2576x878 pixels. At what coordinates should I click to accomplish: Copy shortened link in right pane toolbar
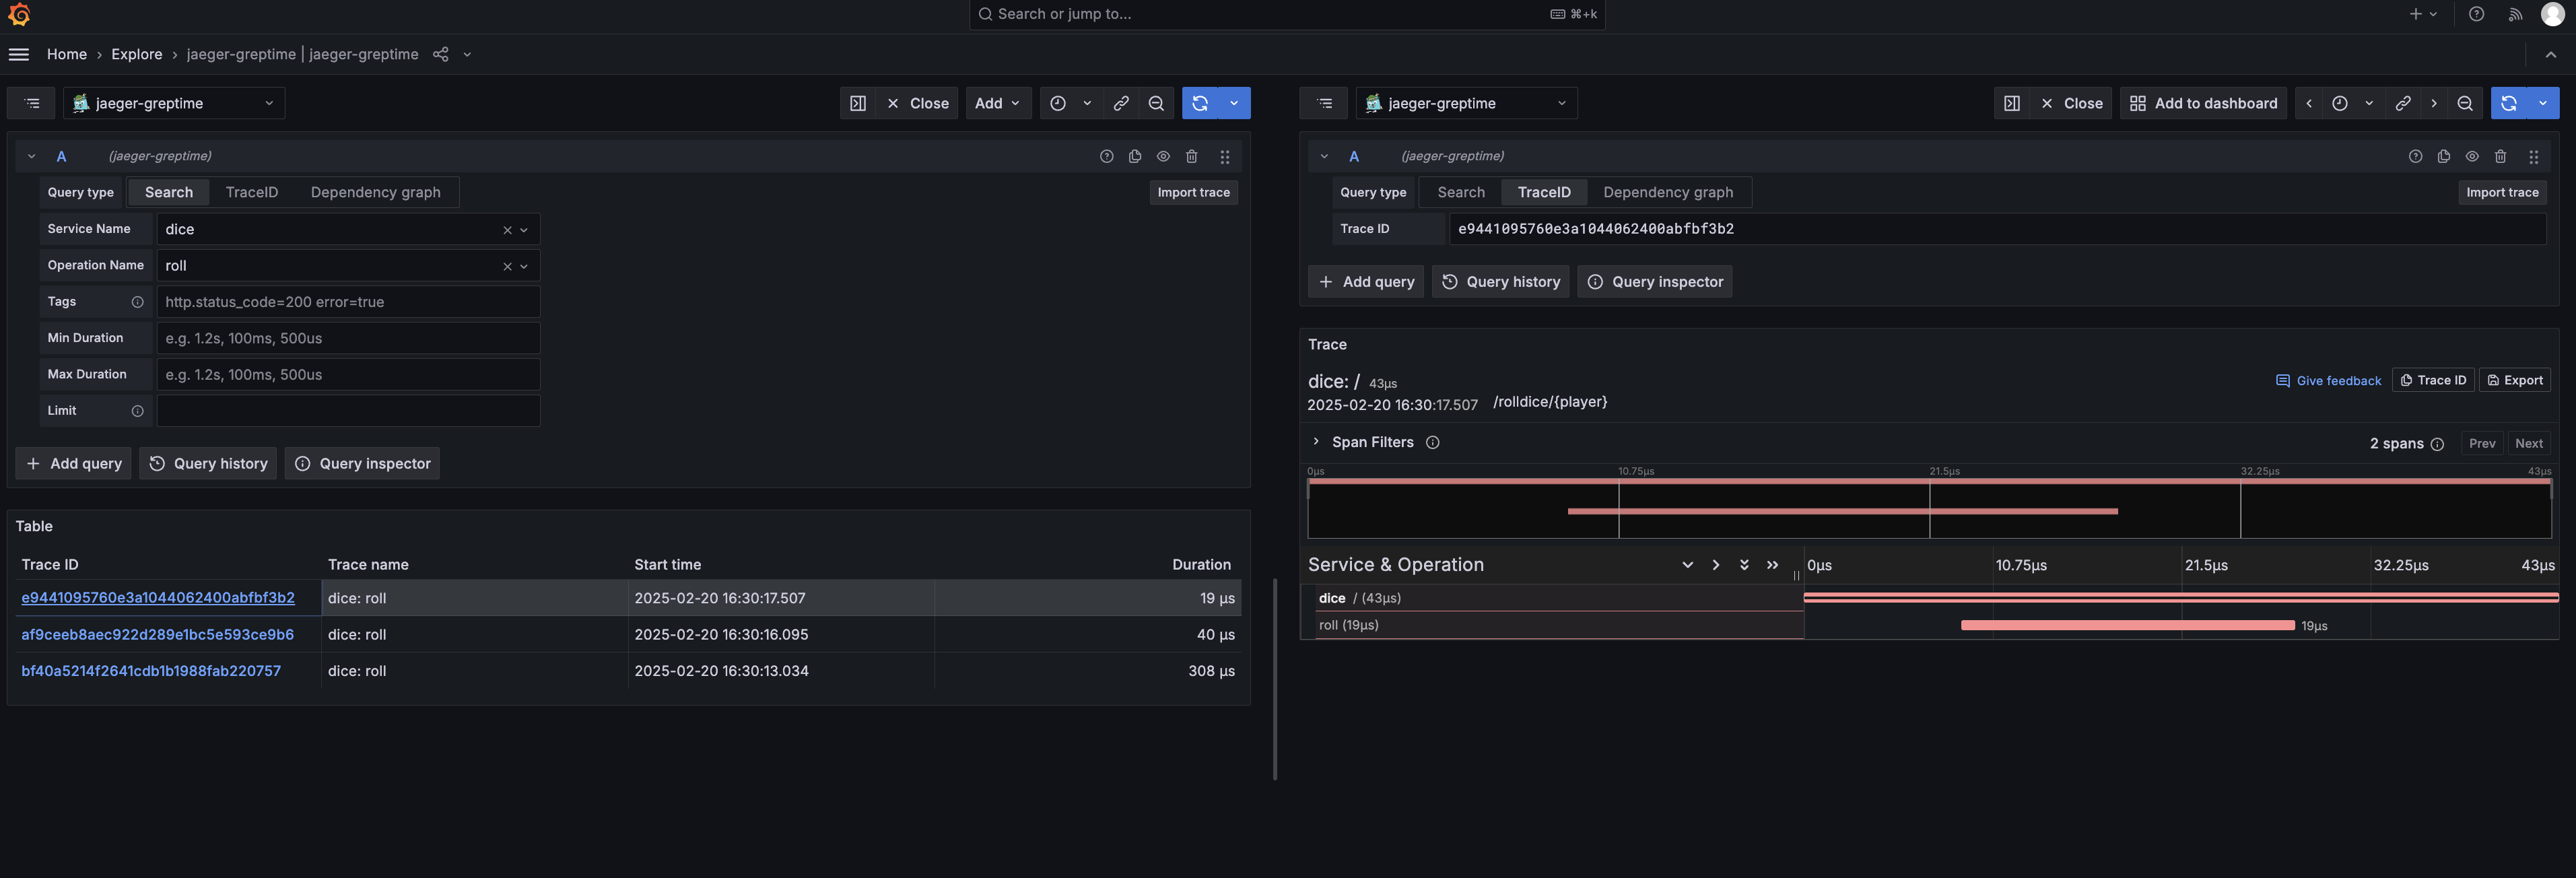pos(2402,103)
